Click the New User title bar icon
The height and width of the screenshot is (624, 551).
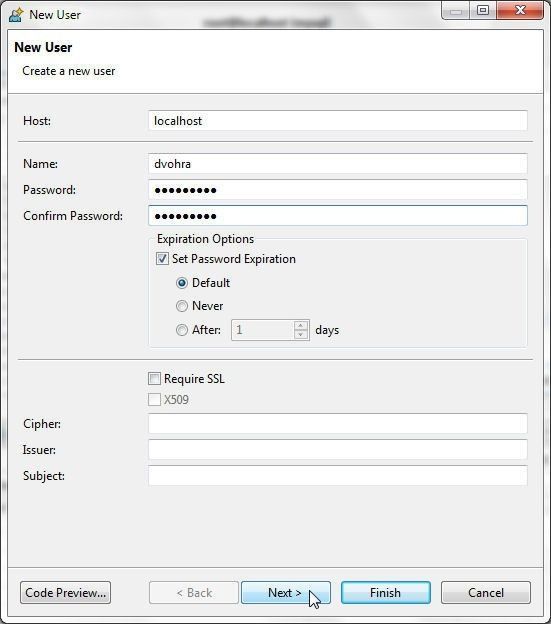(x=16, y=15)
